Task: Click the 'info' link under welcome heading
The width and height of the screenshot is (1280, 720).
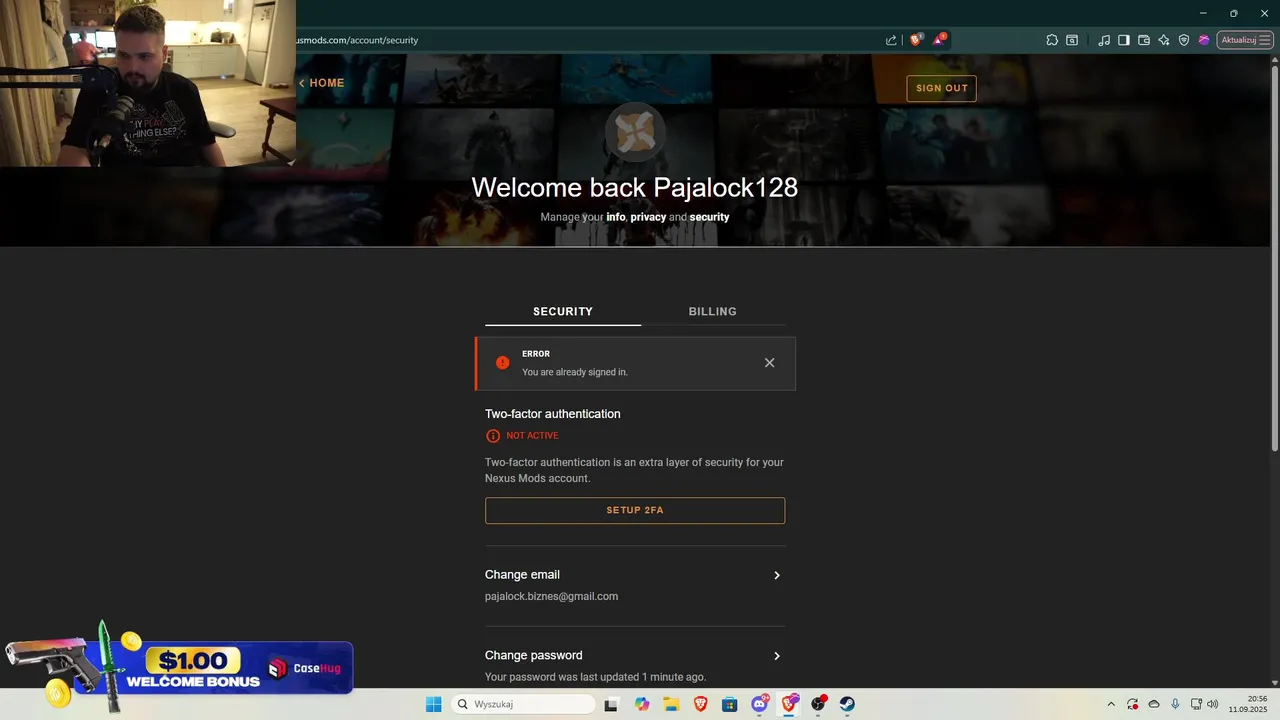Action: click(x=616, y=217)
